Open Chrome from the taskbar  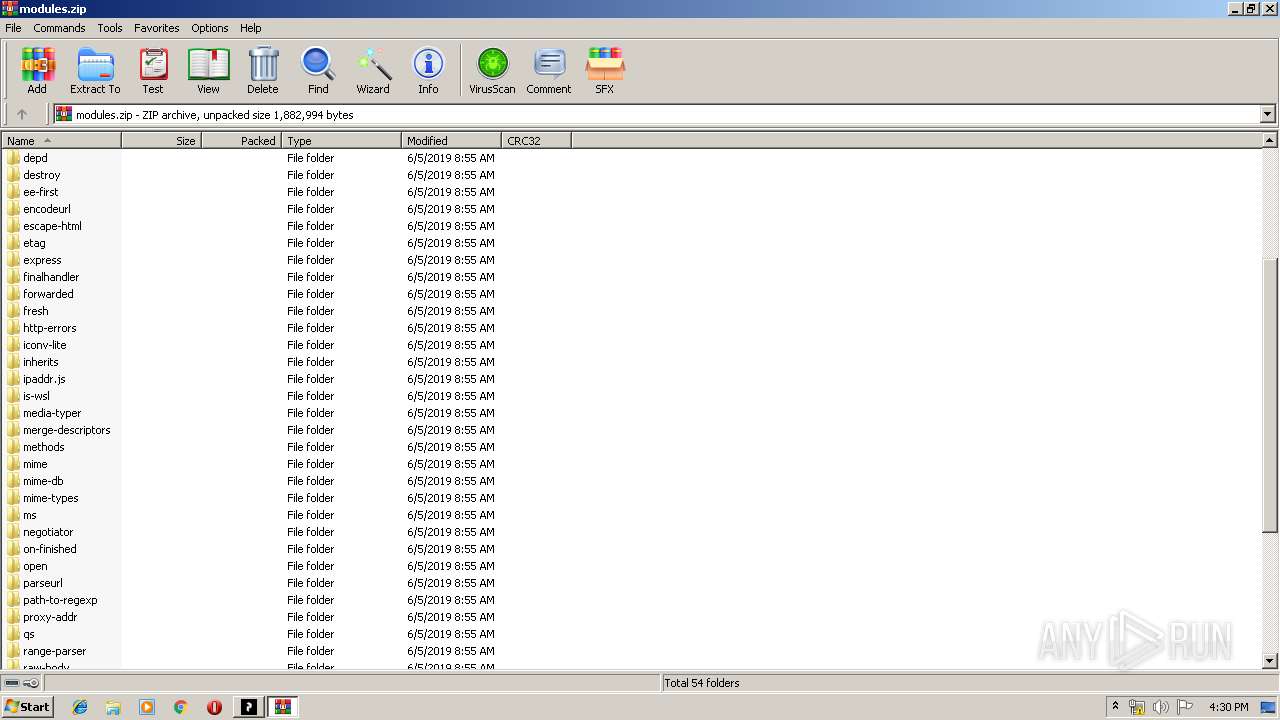pyautogui.click(x=181, y=707)
